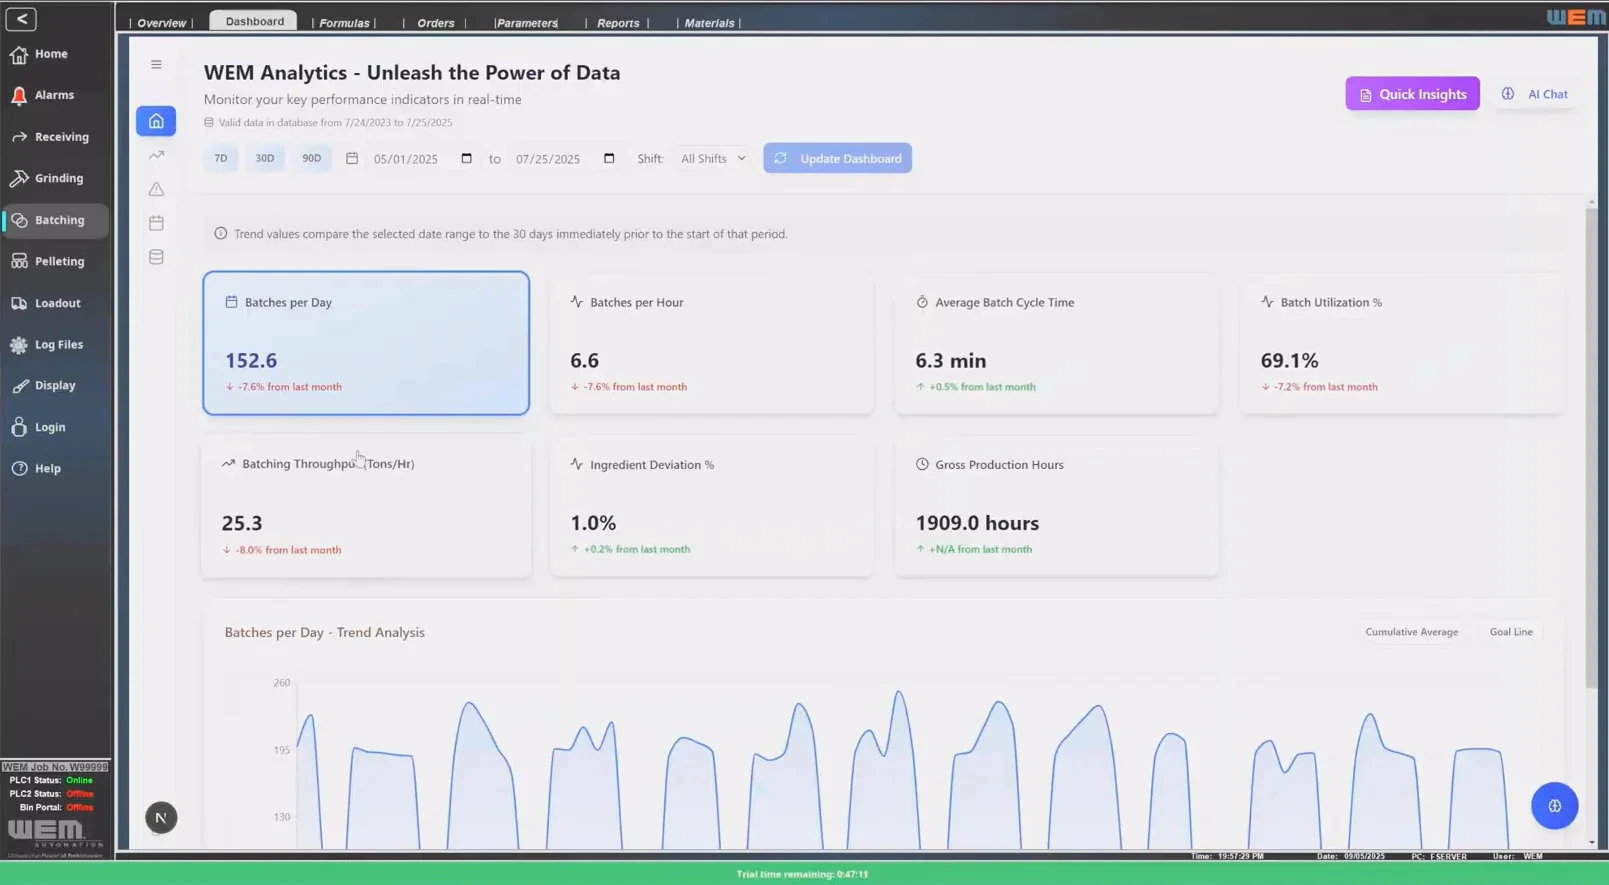Viewport: 1609px width, 885px height.
Task: Open the Display section
Action: 43,385
